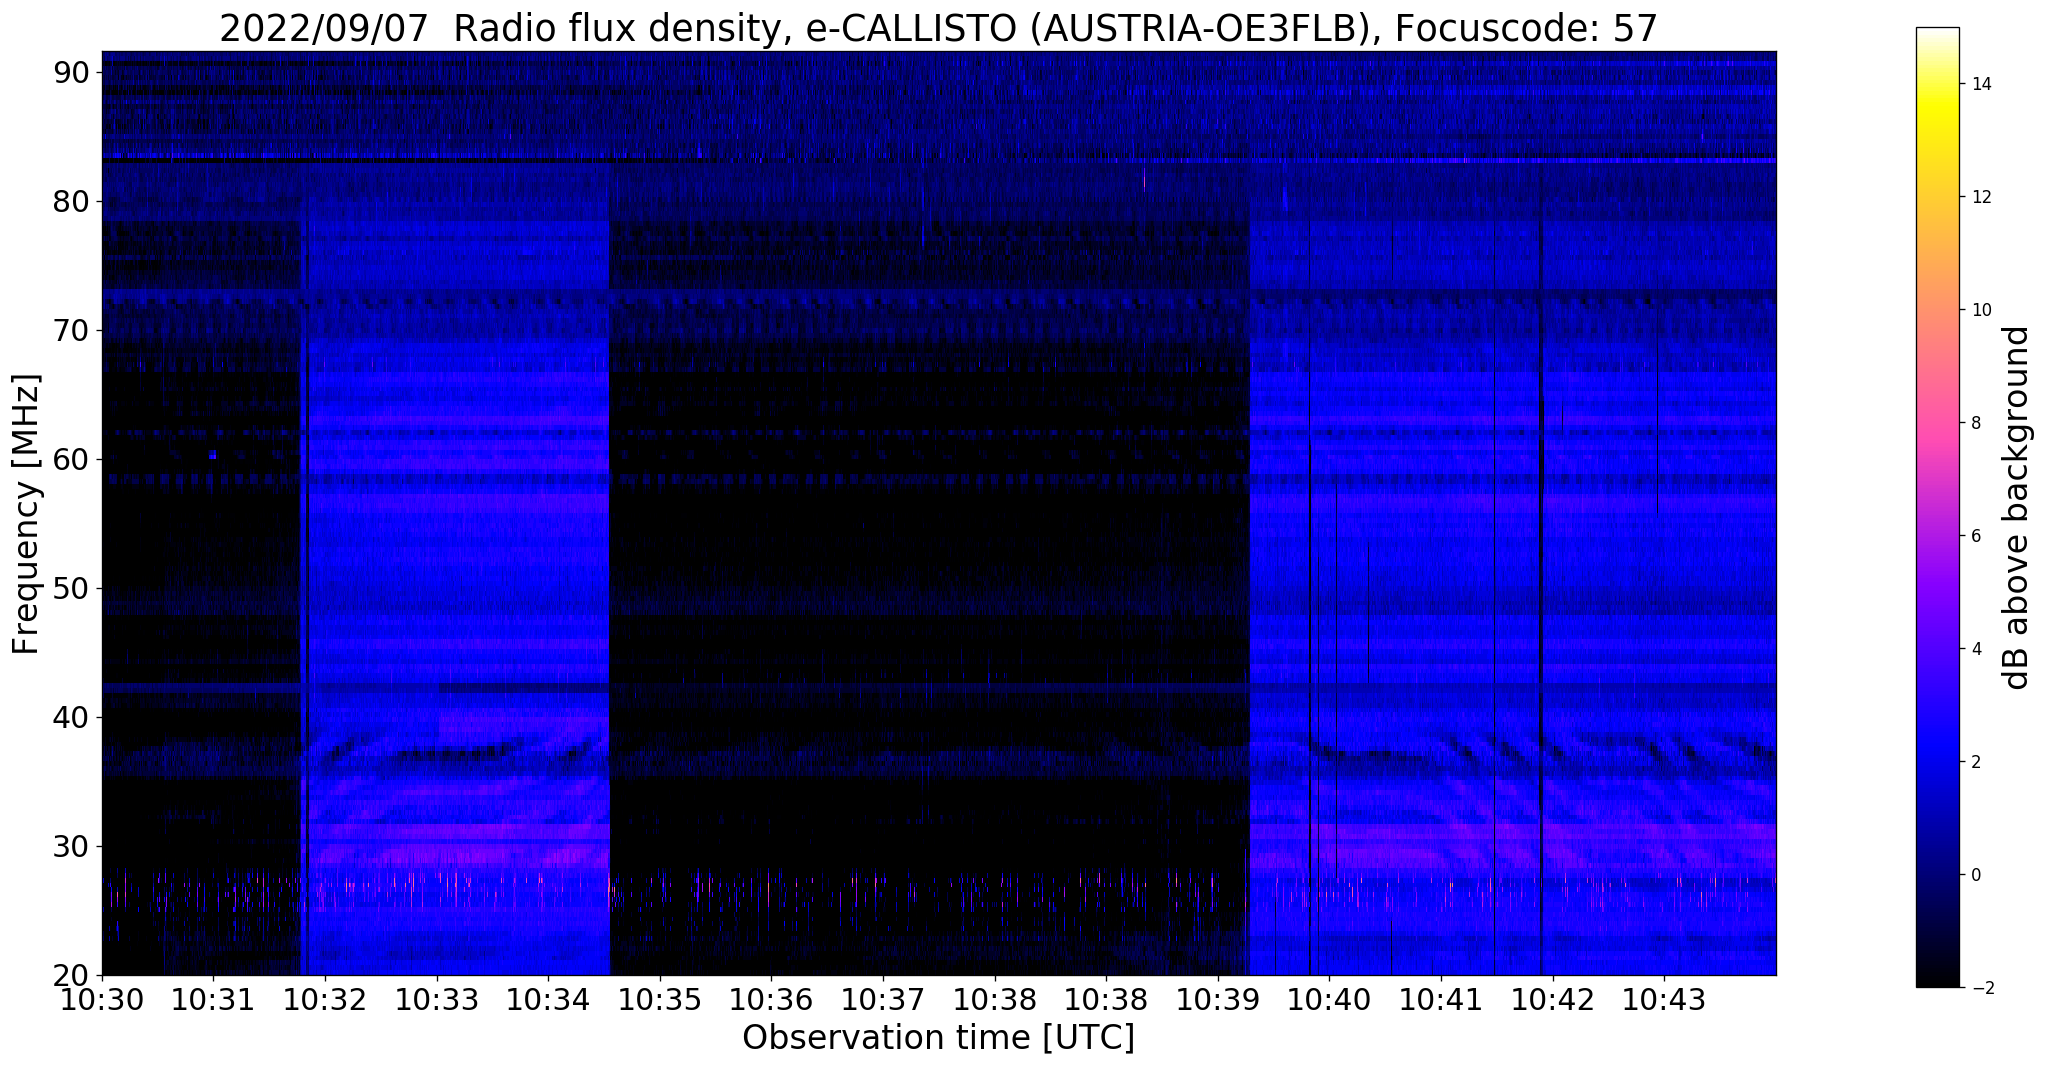Click the 'Observation time [UTC]' x-axis label

pos(938,1038)
